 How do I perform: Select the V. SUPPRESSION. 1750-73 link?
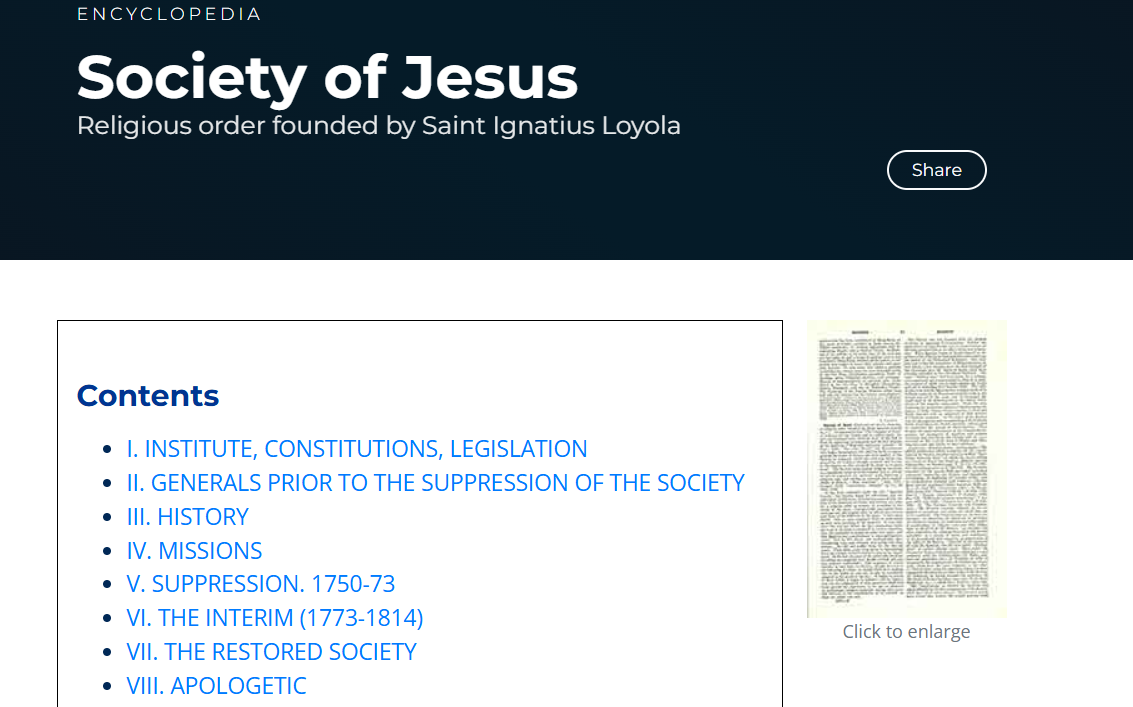pyautogui.click(x=261, y=584)
